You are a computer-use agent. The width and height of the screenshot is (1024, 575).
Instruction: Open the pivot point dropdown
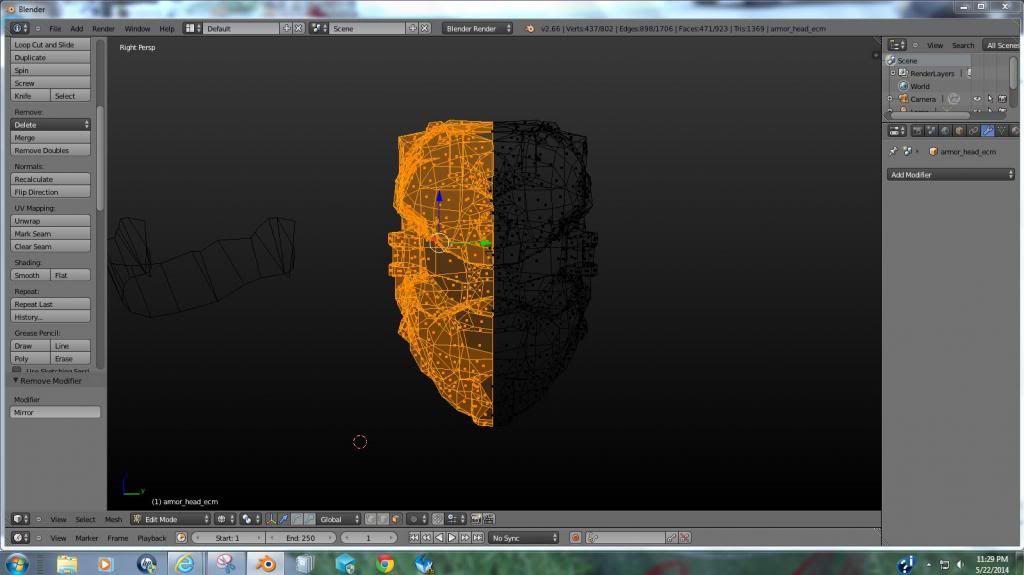[250, 519]
